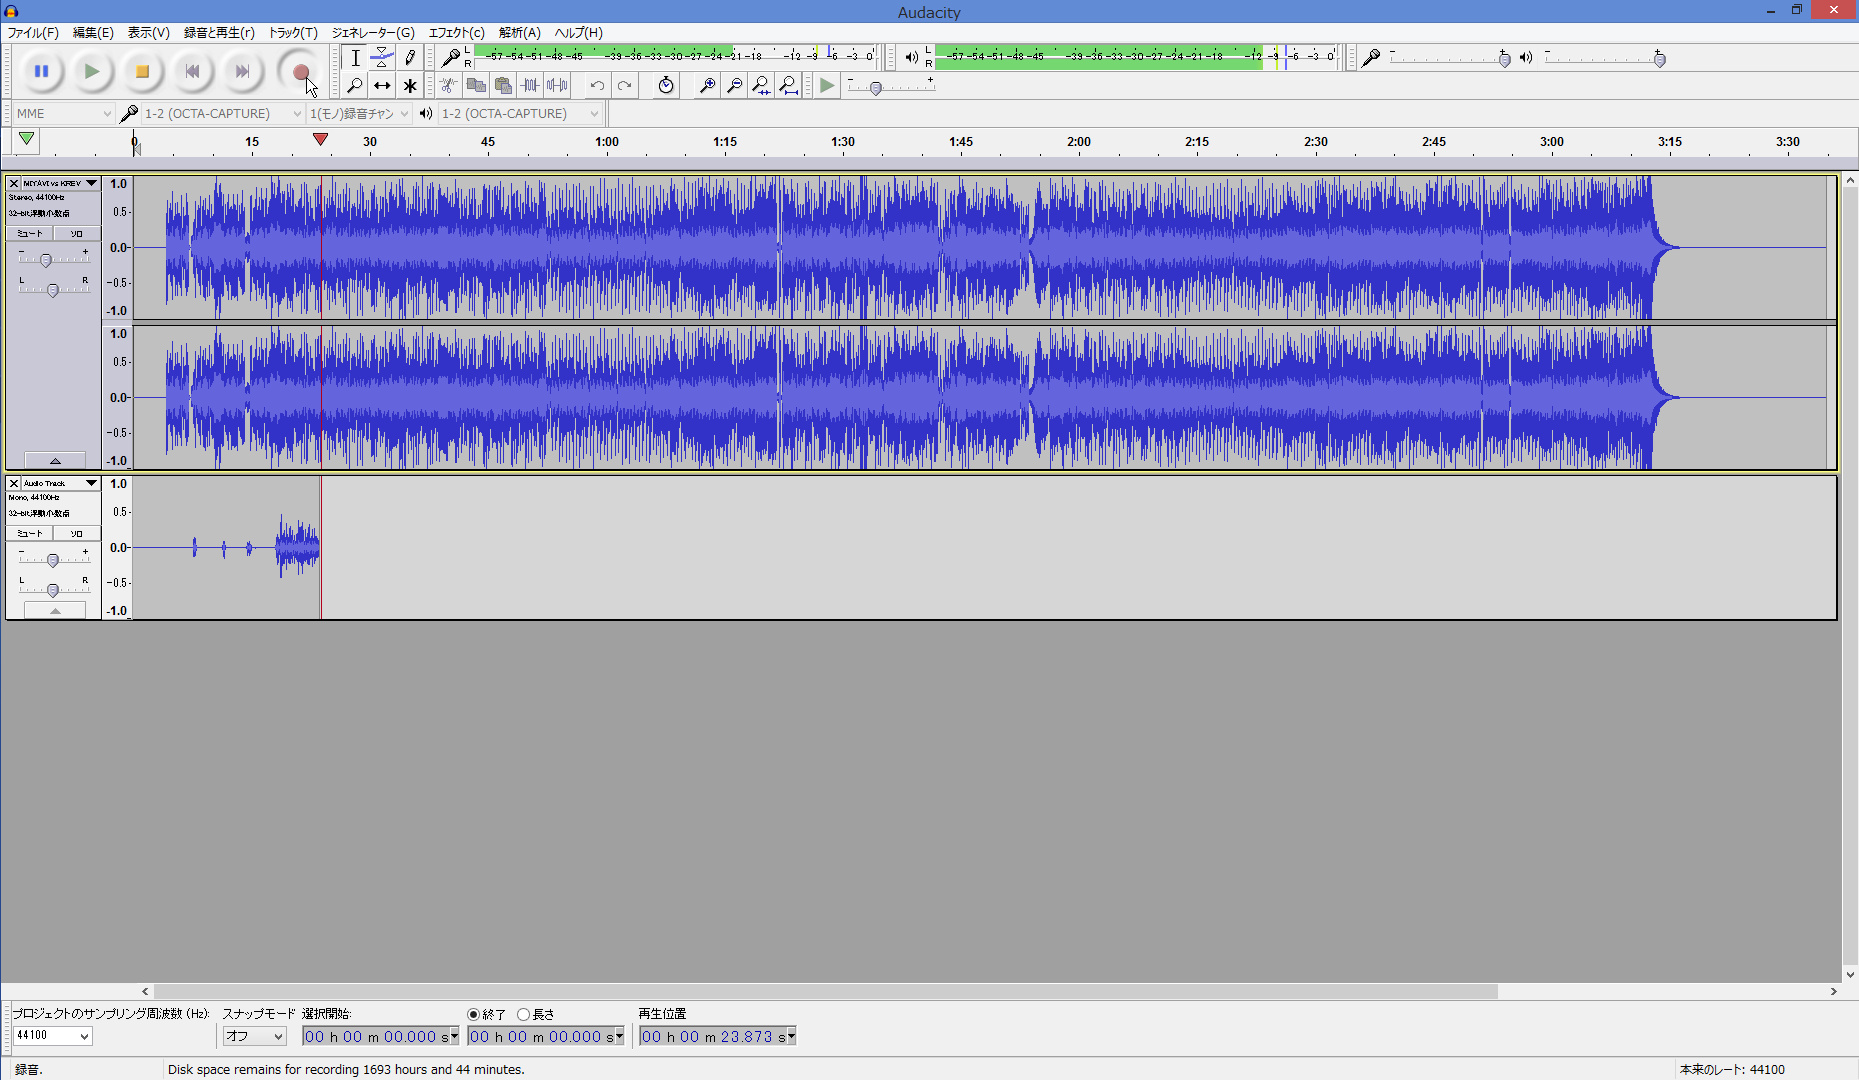Screen dimensions: 1859x1080
Task: Solo the mono Audio Track
Action: [x=77, y=534]
